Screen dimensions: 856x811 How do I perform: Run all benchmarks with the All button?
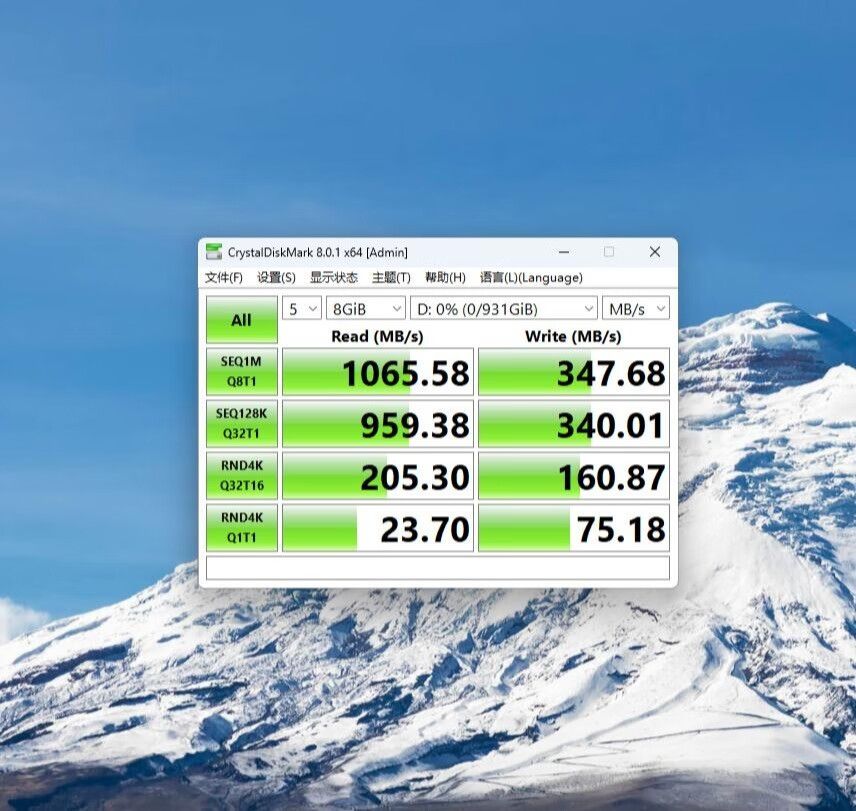242,320
